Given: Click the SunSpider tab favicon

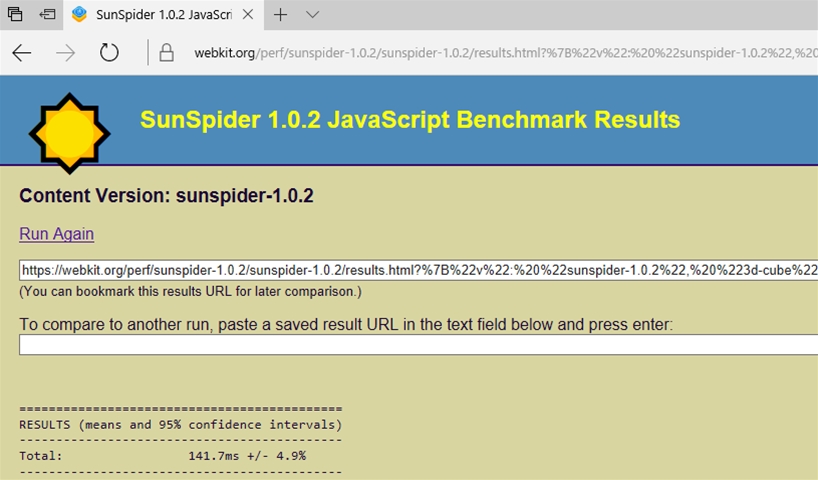Looking at the screenshot, I should click(79, 14).
